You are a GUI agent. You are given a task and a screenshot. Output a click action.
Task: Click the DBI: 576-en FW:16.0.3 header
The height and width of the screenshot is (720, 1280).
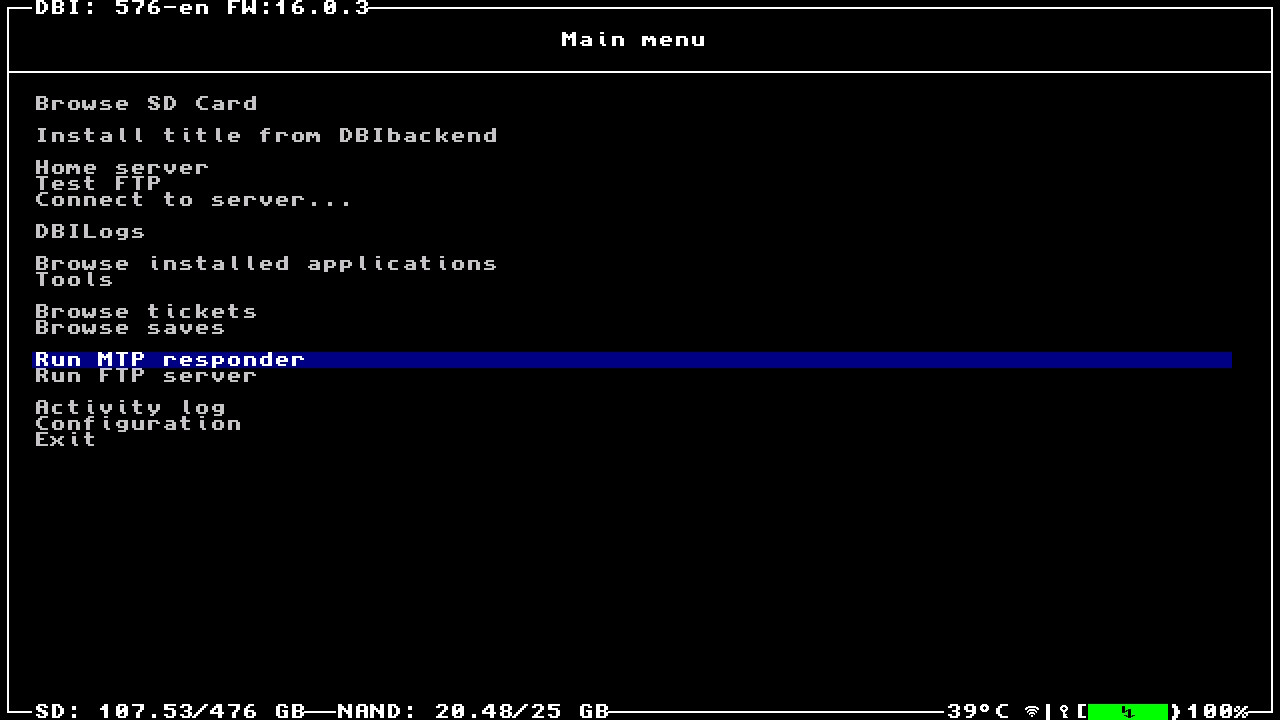point(202,8)
